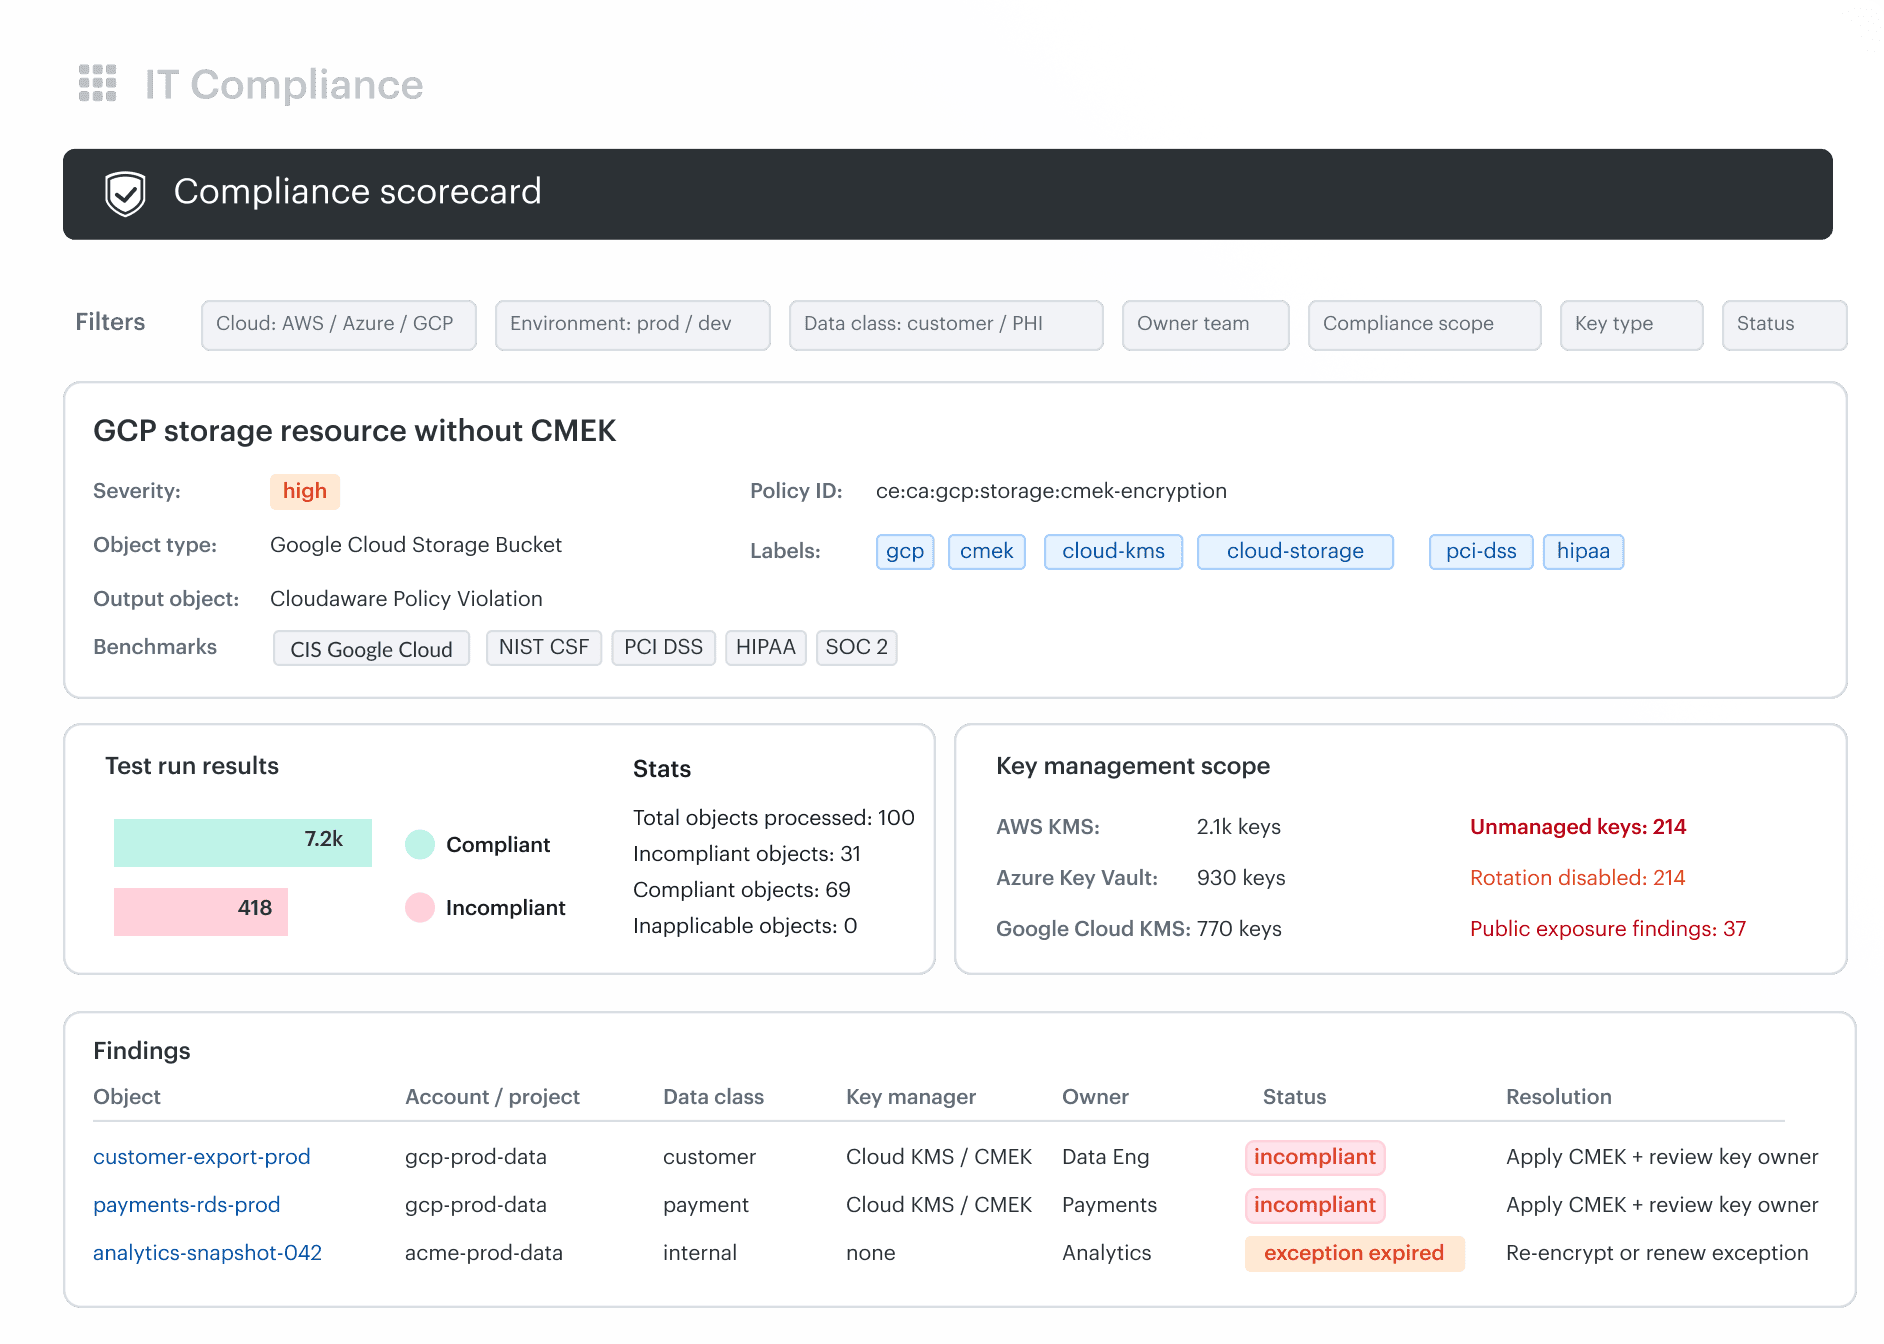The width and height of the screenshot is (1884, 1344).
Task: Select the cloud-kms label tag
Action: click(x=1114, y=551)
